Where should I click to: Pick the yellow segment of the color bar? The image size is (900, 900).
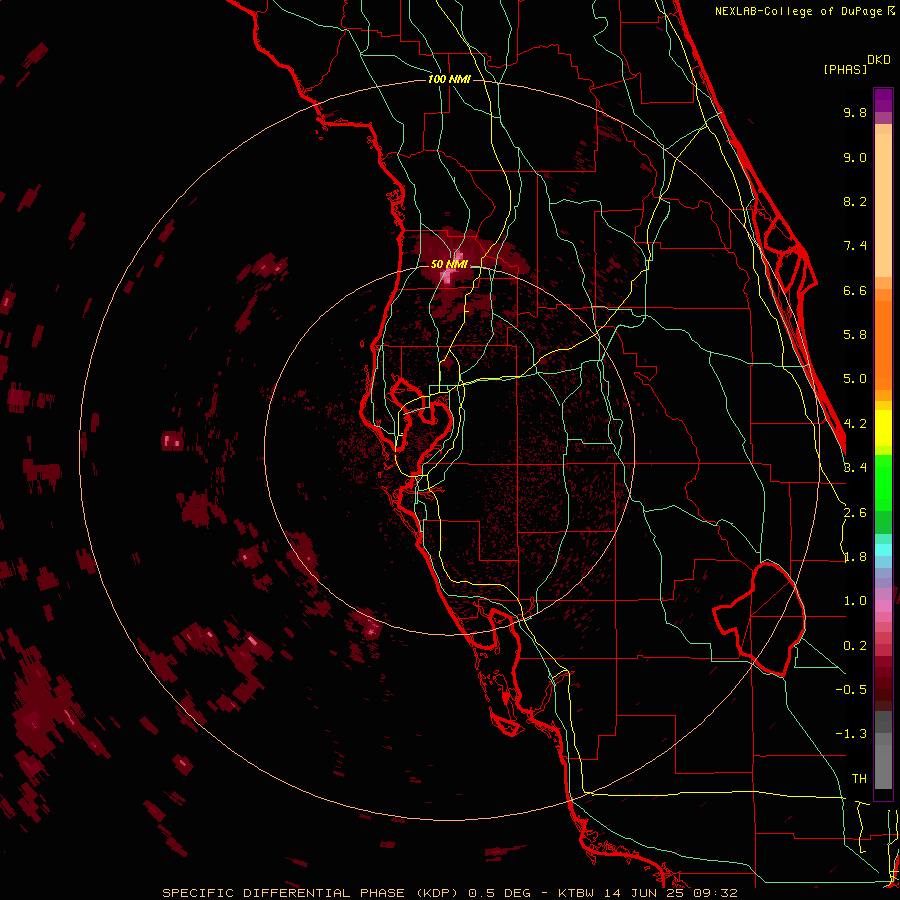[883, 428]
